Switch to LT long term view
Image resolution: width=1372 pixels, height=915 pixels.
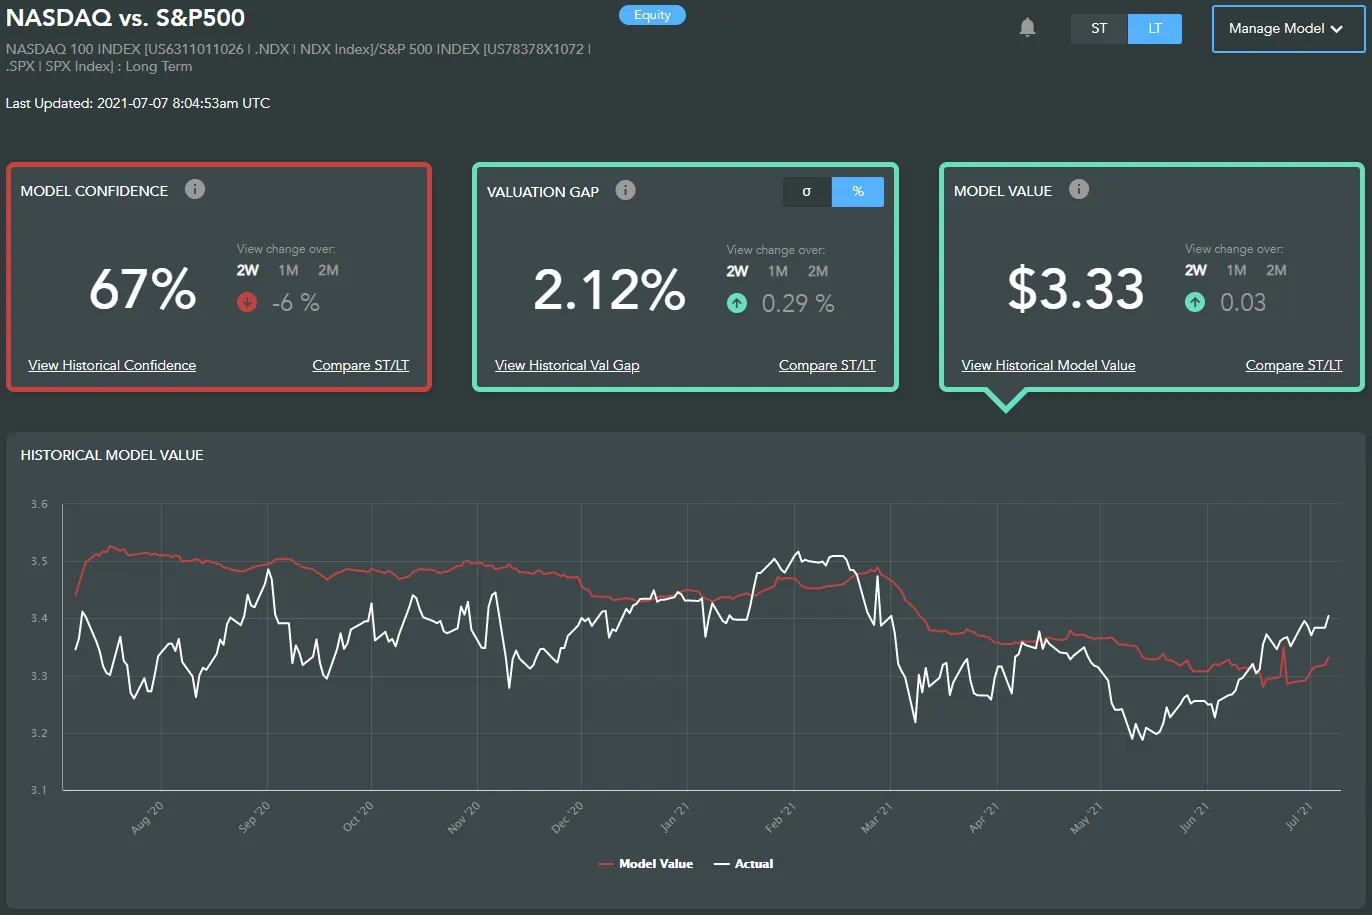(x=1155, y=28)
